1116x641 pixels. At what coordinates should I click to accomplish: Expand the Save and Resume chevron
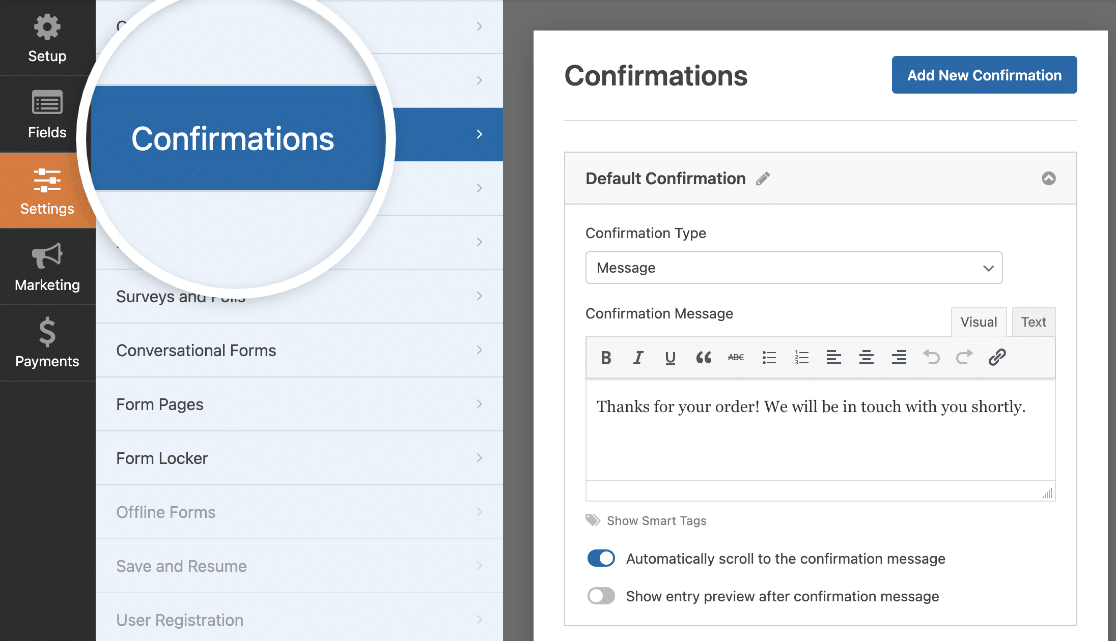tap(479, 566)
